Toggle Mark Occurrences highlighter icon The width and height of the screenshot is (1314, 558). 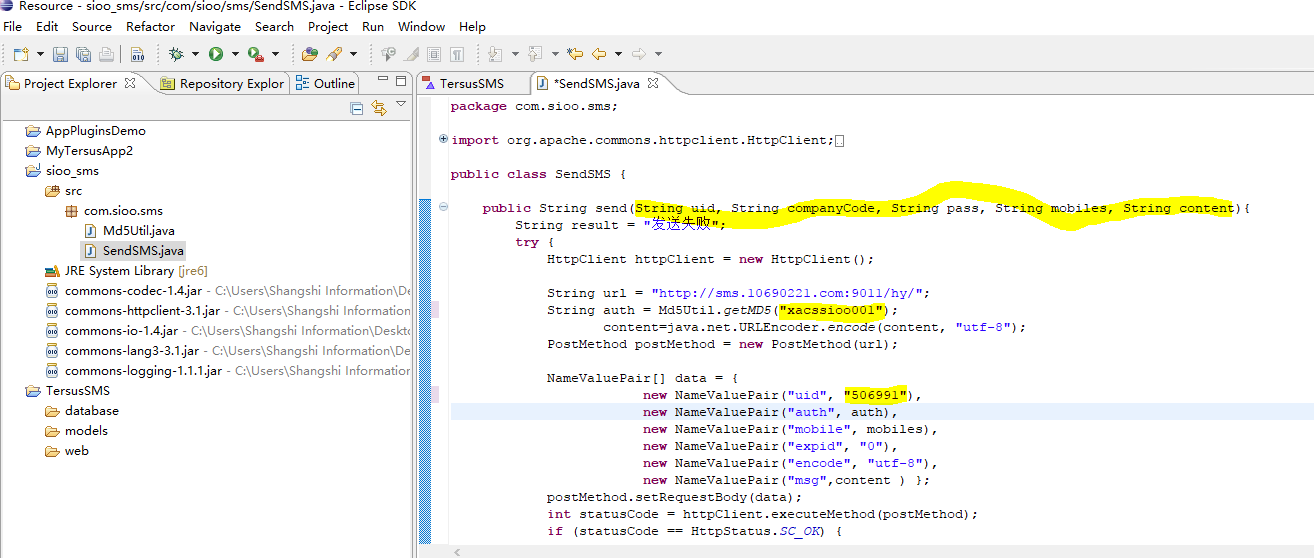(x=411, y=54)
